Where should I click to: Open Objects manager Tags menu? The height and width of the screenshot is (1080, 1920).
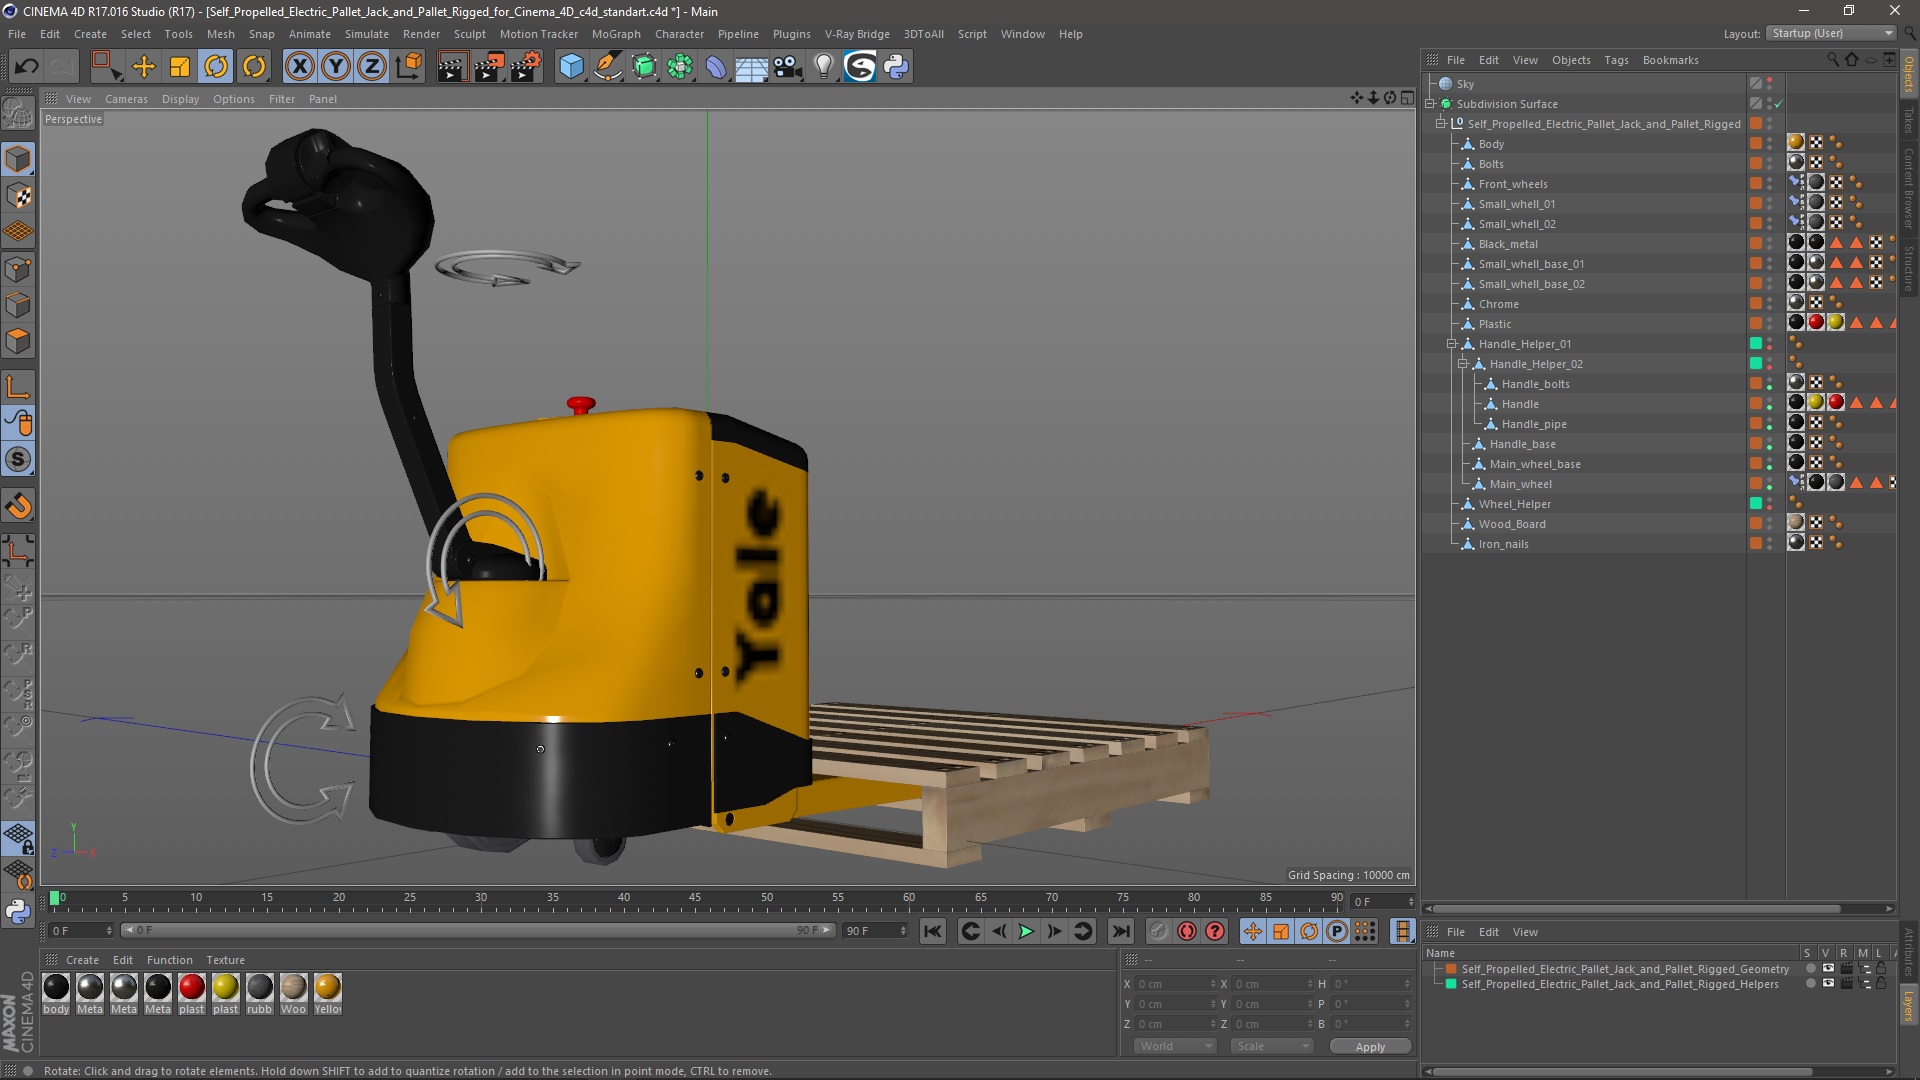(x=1616, y=60)
